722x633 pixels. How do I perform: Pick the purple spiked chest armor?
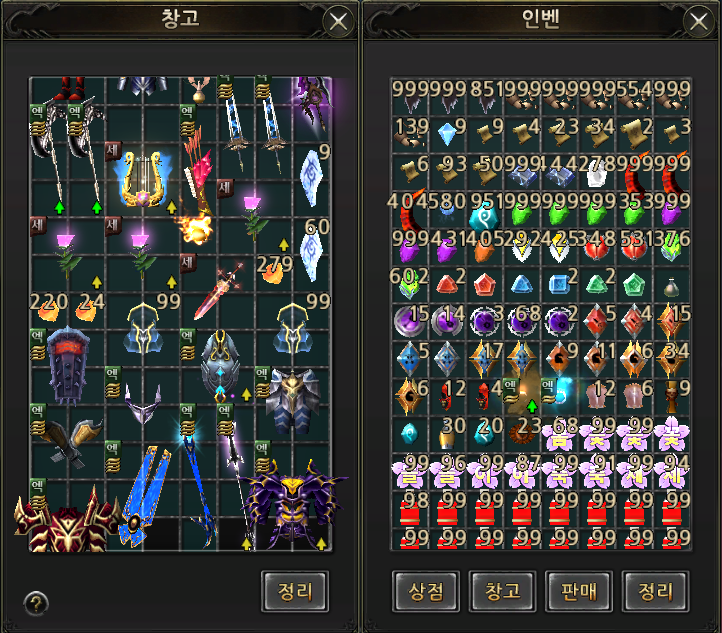click(x=293, y=504)
